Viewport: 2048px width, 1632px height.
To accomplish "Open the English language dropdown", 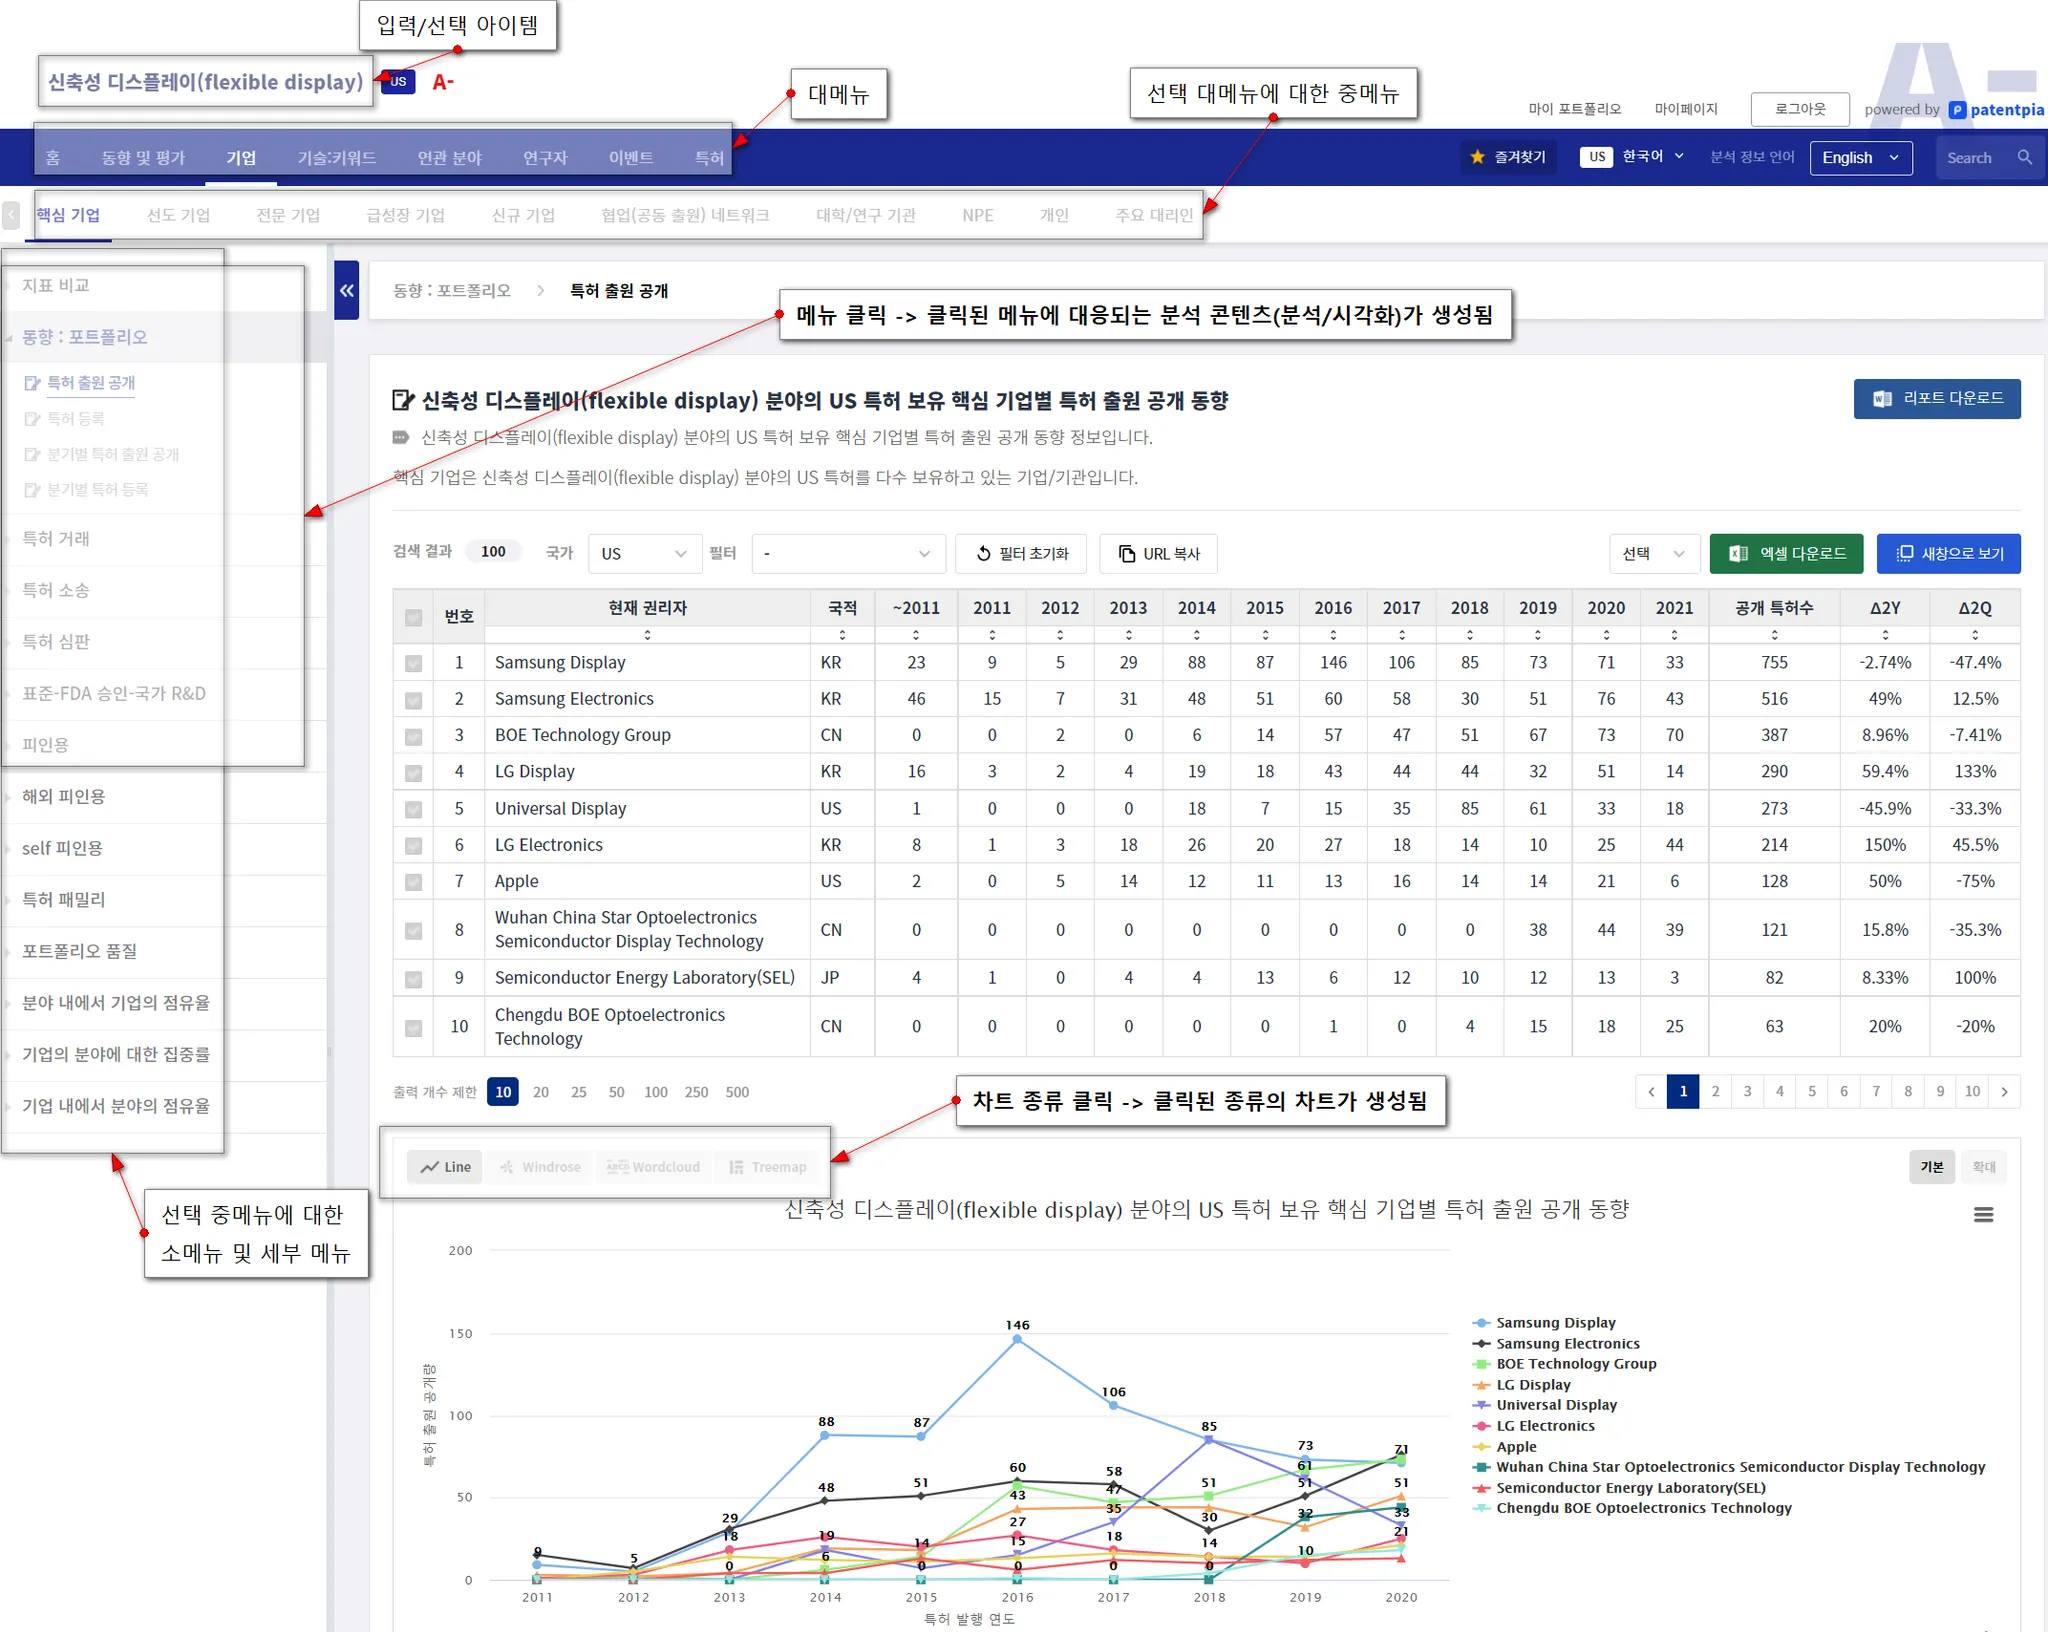I will coord(1860,158).
